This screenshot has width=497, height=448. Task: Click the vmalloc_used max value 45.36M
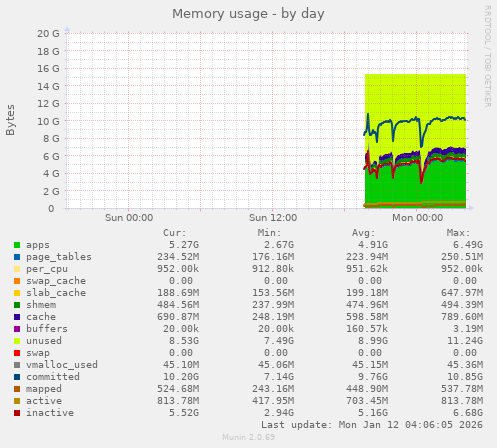click(x=465, y=365)
